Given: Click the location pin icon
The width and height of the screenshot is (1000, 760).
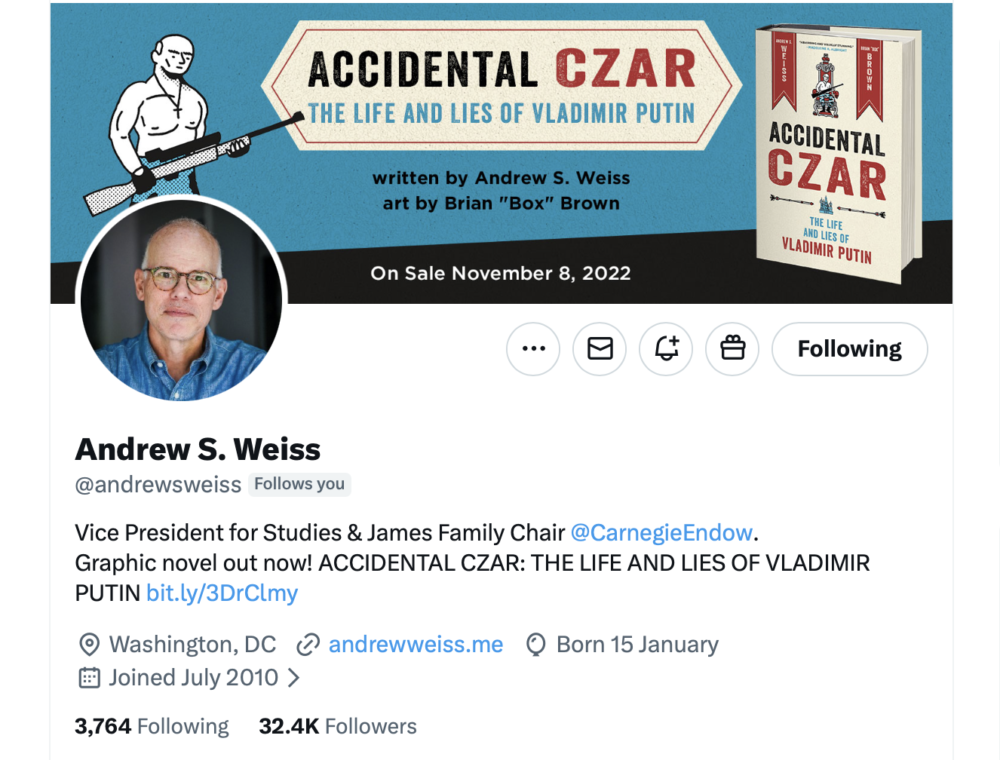Looking at the screenshot, I should click(89, 645).
